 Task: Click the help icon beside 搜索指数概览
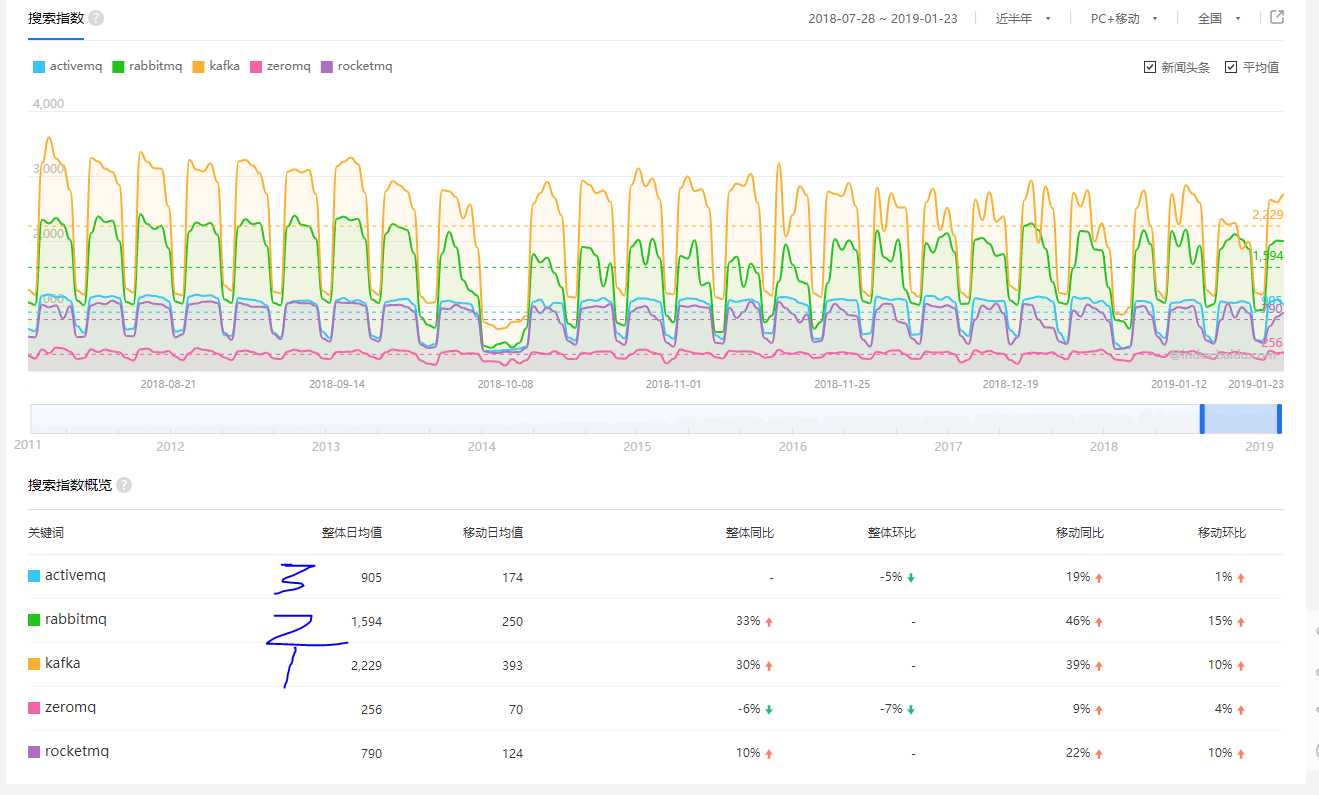coord(124,485)
